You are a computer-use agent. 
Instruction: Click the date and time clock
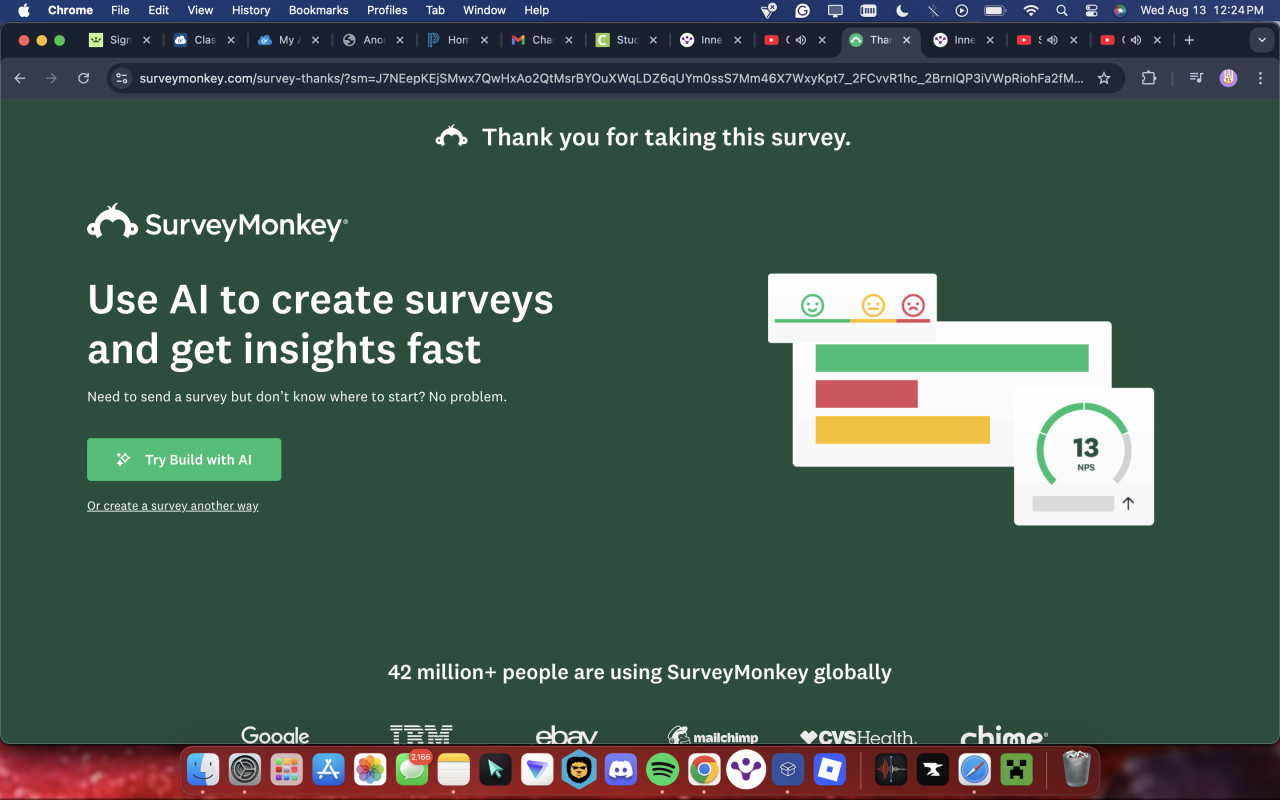click(x=1202, y=10)
